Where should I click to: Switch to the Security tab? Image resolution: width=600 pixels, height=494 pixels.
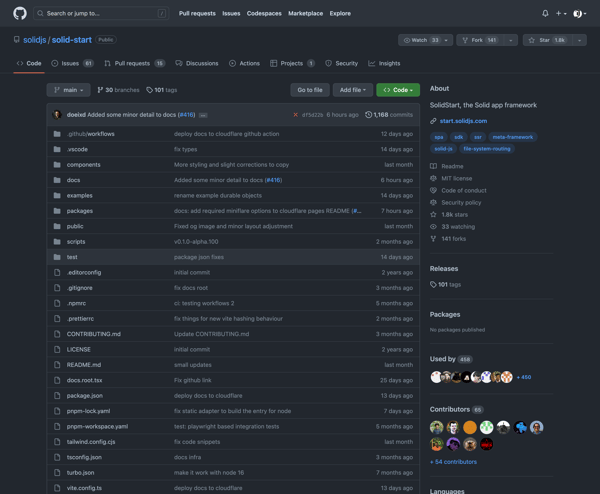(x=341, y=64)
